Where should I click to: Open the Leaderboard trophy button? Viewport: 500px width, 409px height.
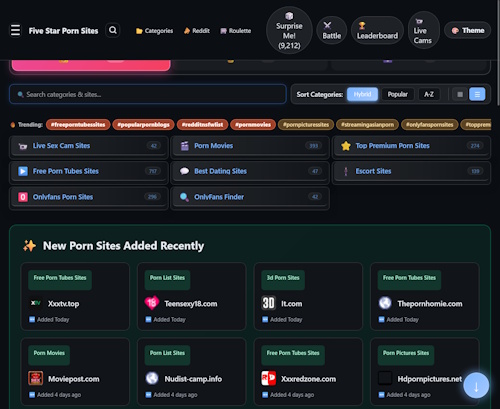[x=377, y=30]
